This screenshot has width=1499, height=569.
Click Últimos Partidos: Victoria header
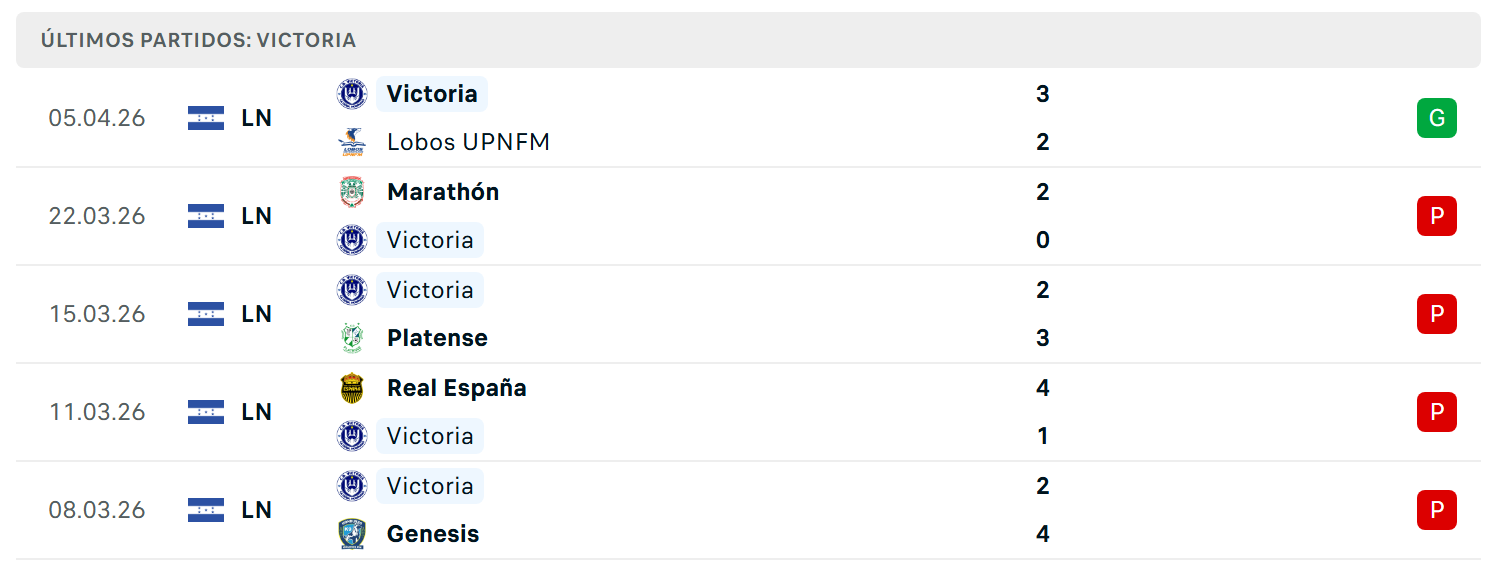[198, 40]
